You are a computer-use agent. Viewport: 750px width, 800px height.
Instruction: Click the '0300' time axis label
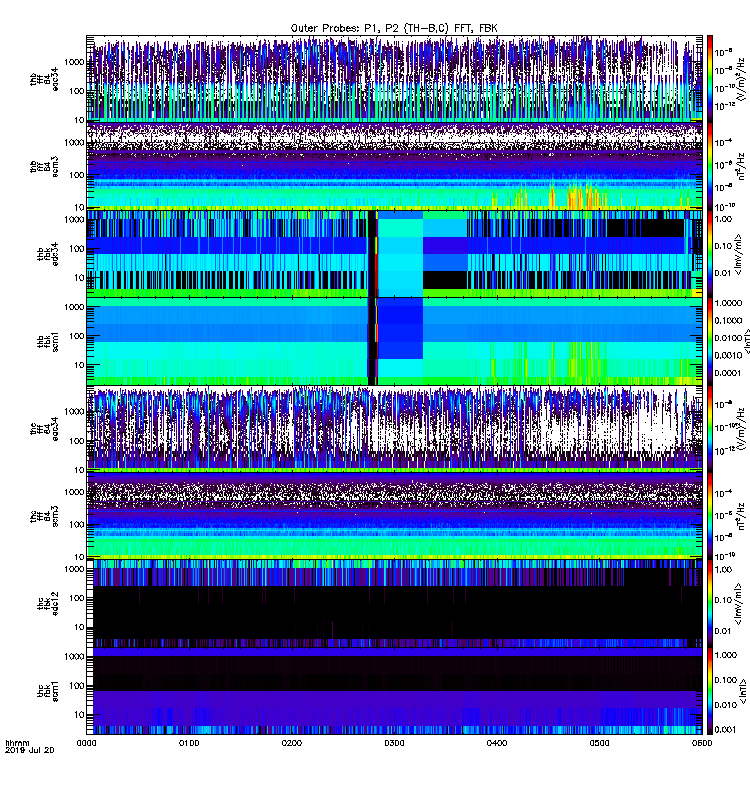click(394, 743)
